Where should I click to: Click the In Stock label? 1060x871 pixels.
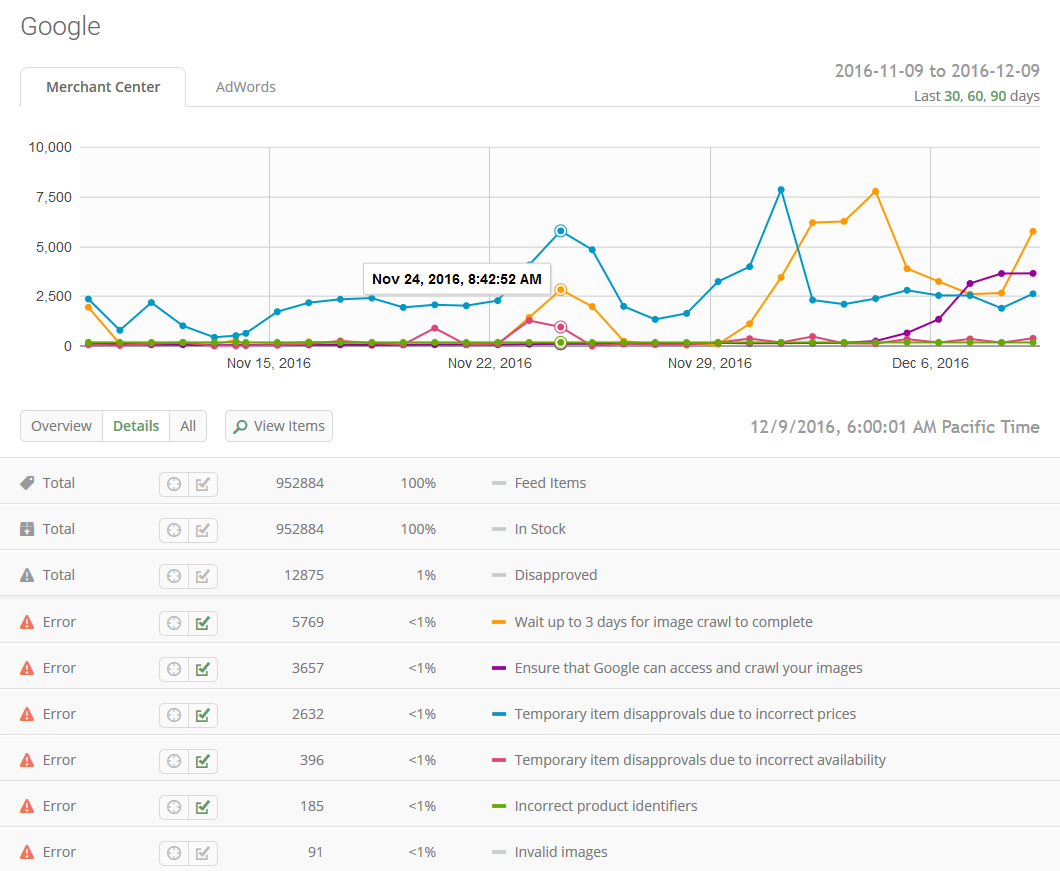pos(540,529)
